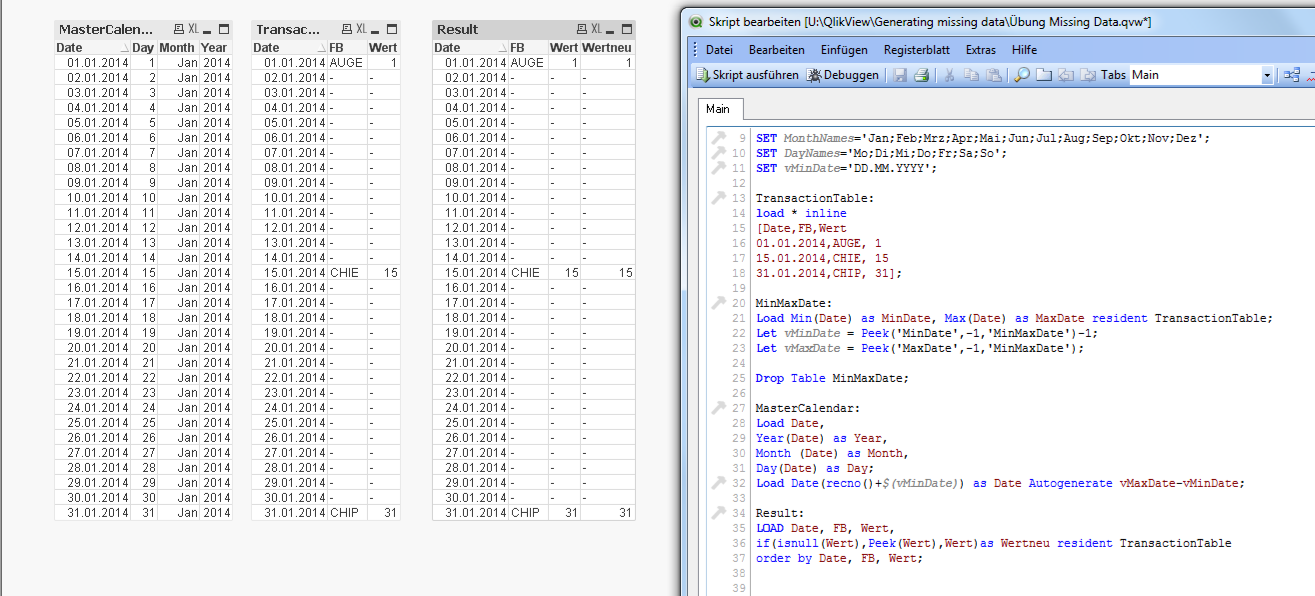The image size is (1315, 596).
Task: Open the Registerblatt menu
Action: (918, 50)
